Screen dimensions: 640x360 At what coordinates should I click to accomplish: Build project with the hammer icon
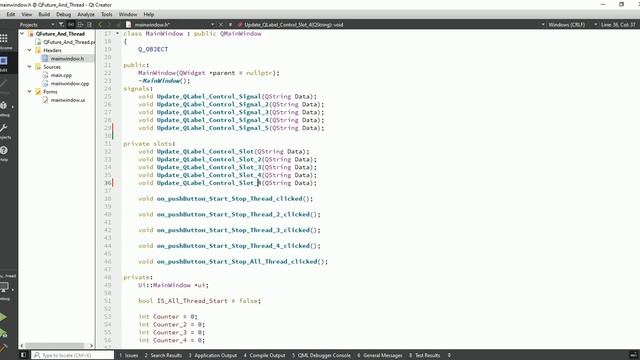tap(3, 348)
